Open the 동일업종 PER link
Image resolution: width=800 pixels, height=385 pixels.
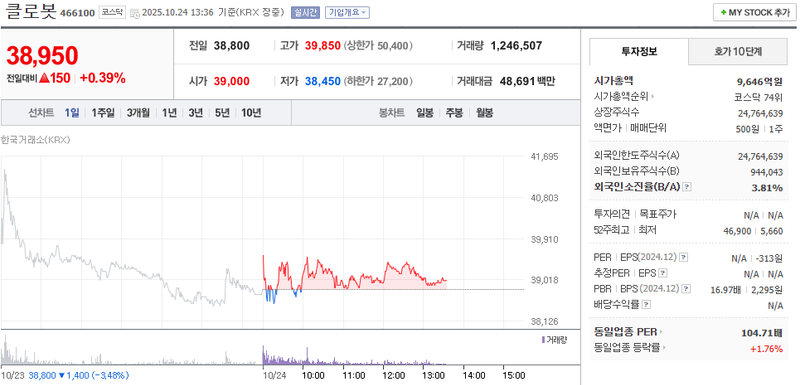click(629, 332)
